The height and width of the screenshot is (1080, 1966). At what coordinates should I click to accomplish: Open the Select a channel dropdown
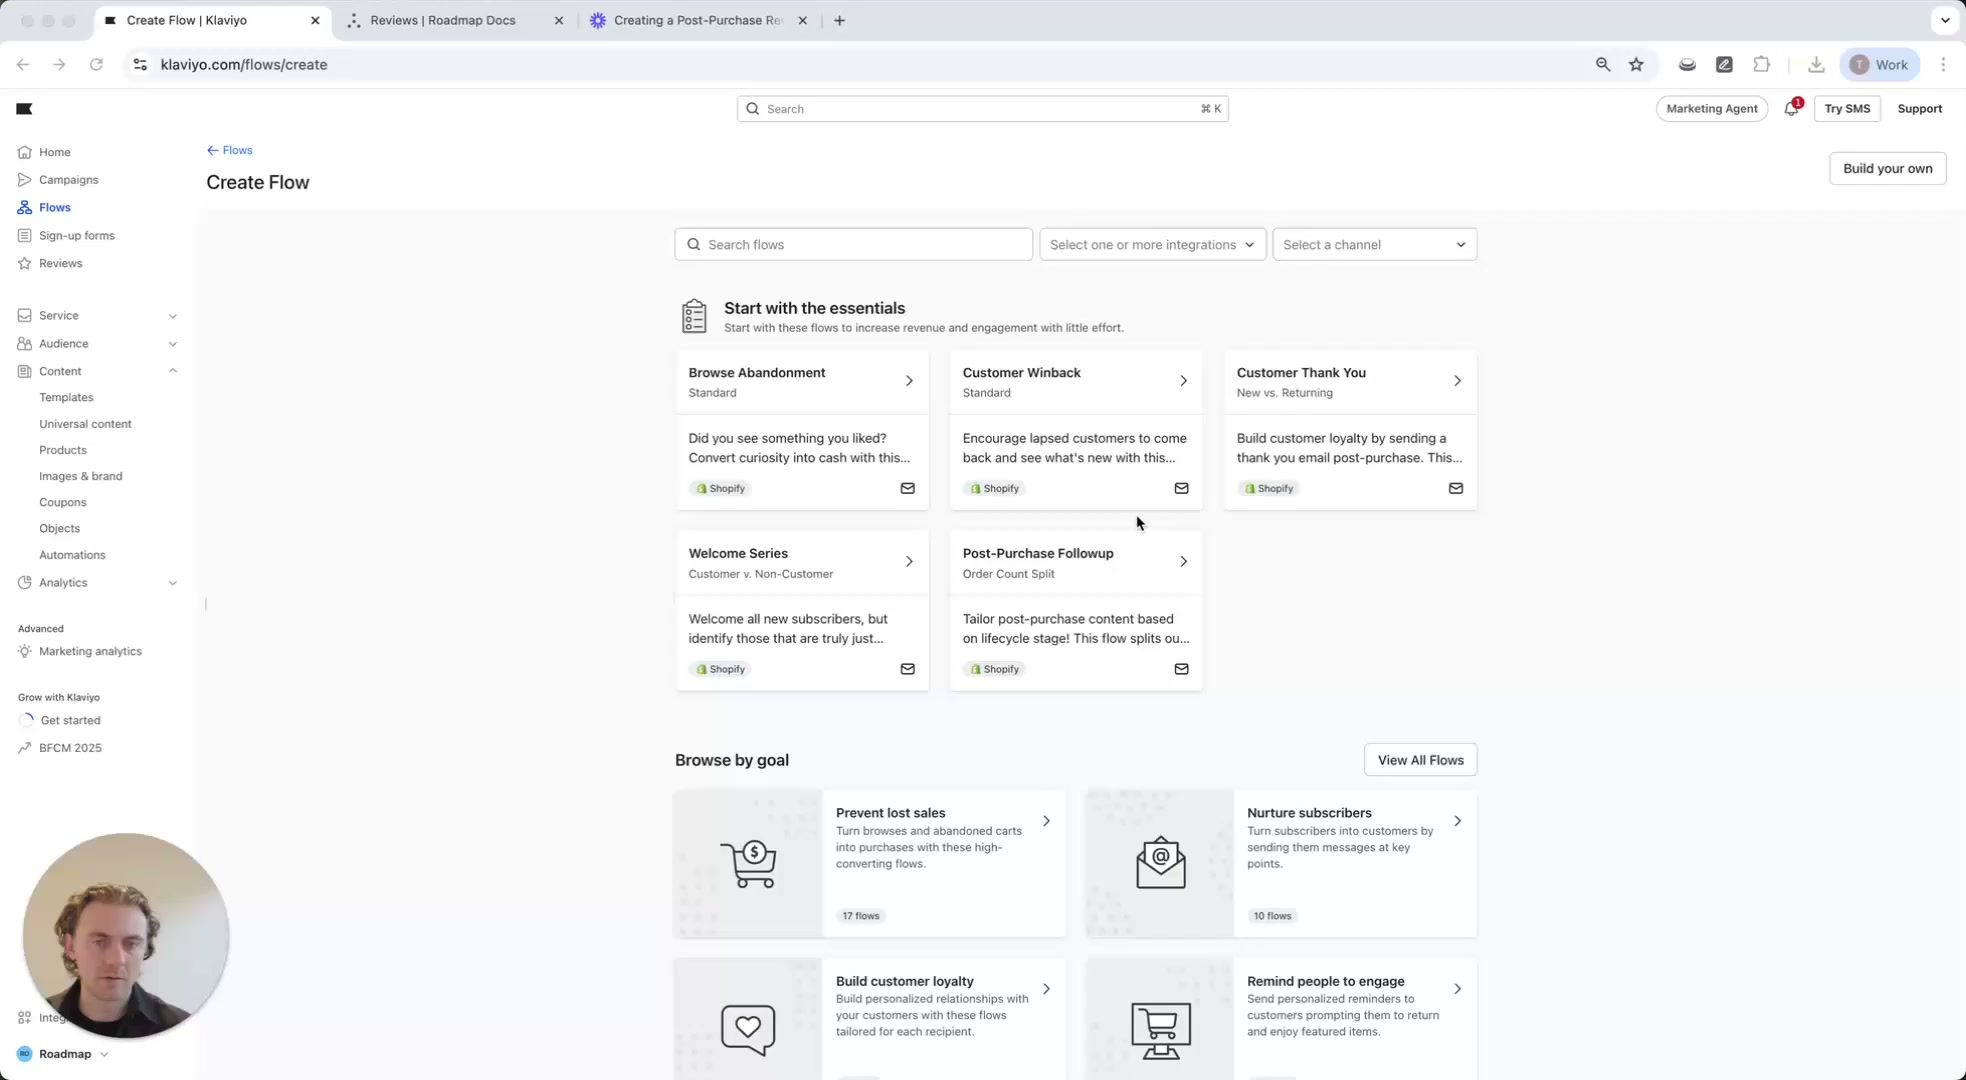click(1373, 244)
